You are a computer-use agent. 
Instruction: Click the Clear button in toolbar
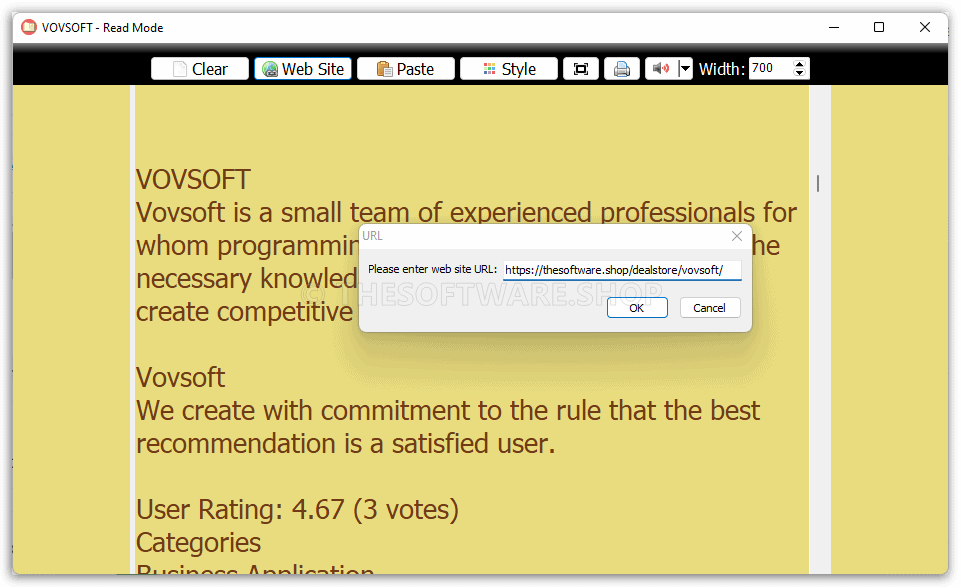(200, 69)
